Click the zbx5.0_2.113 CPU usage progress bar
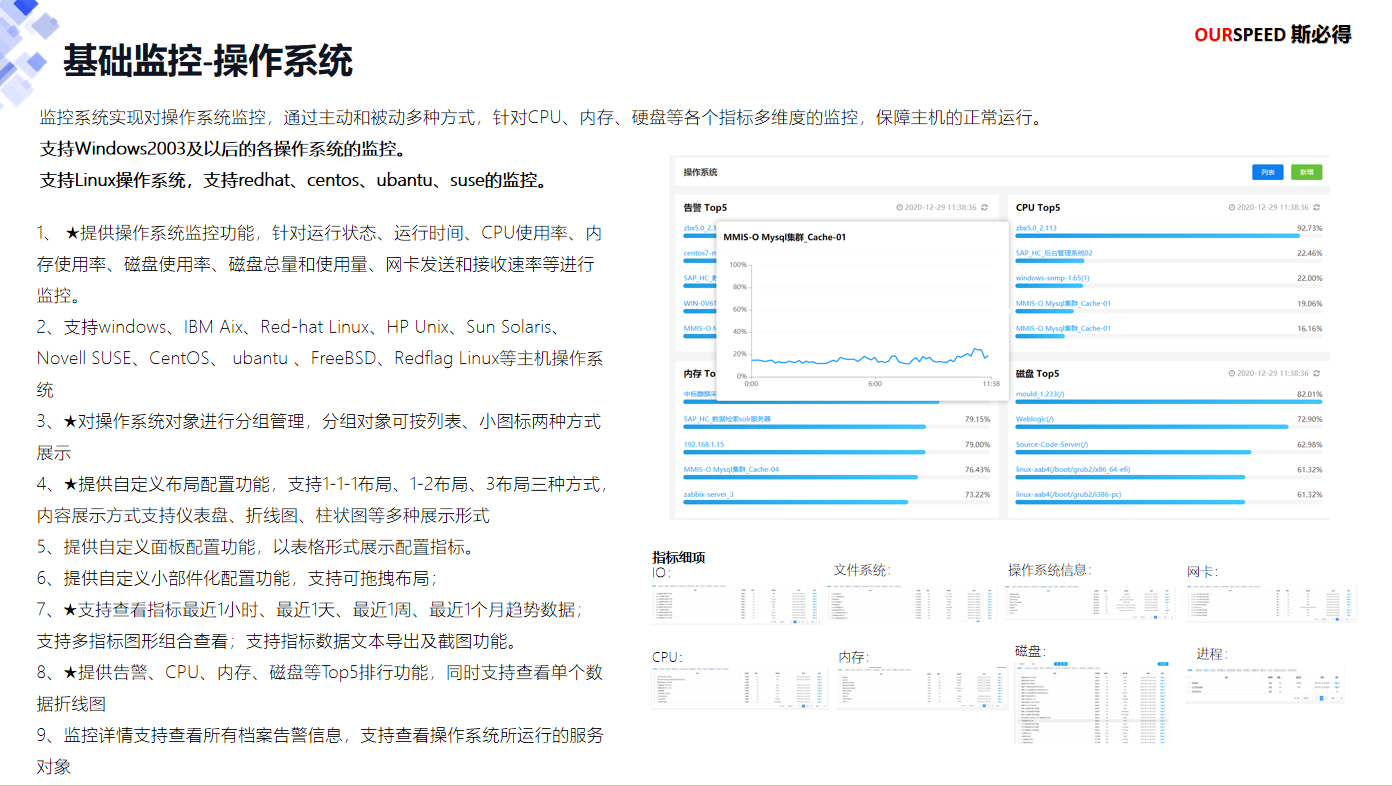The width and height of the screenshot is (1392, 786). tap(1157, 236)
